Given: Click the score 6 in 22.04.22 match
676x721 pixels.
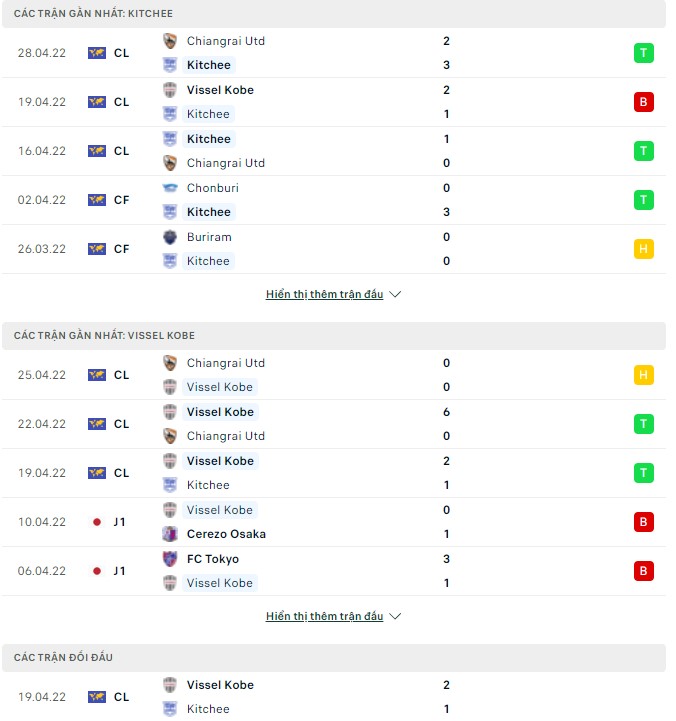Looking at the screenshot, I should (x=446, y=412).
